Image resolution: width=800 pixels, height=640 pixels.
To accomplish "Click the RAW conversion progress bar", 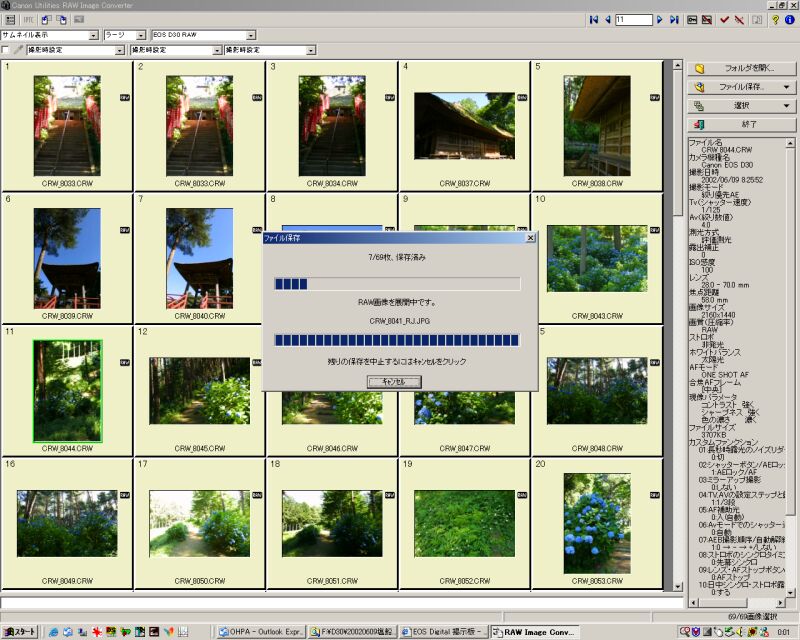I will (x=397, y=340).
